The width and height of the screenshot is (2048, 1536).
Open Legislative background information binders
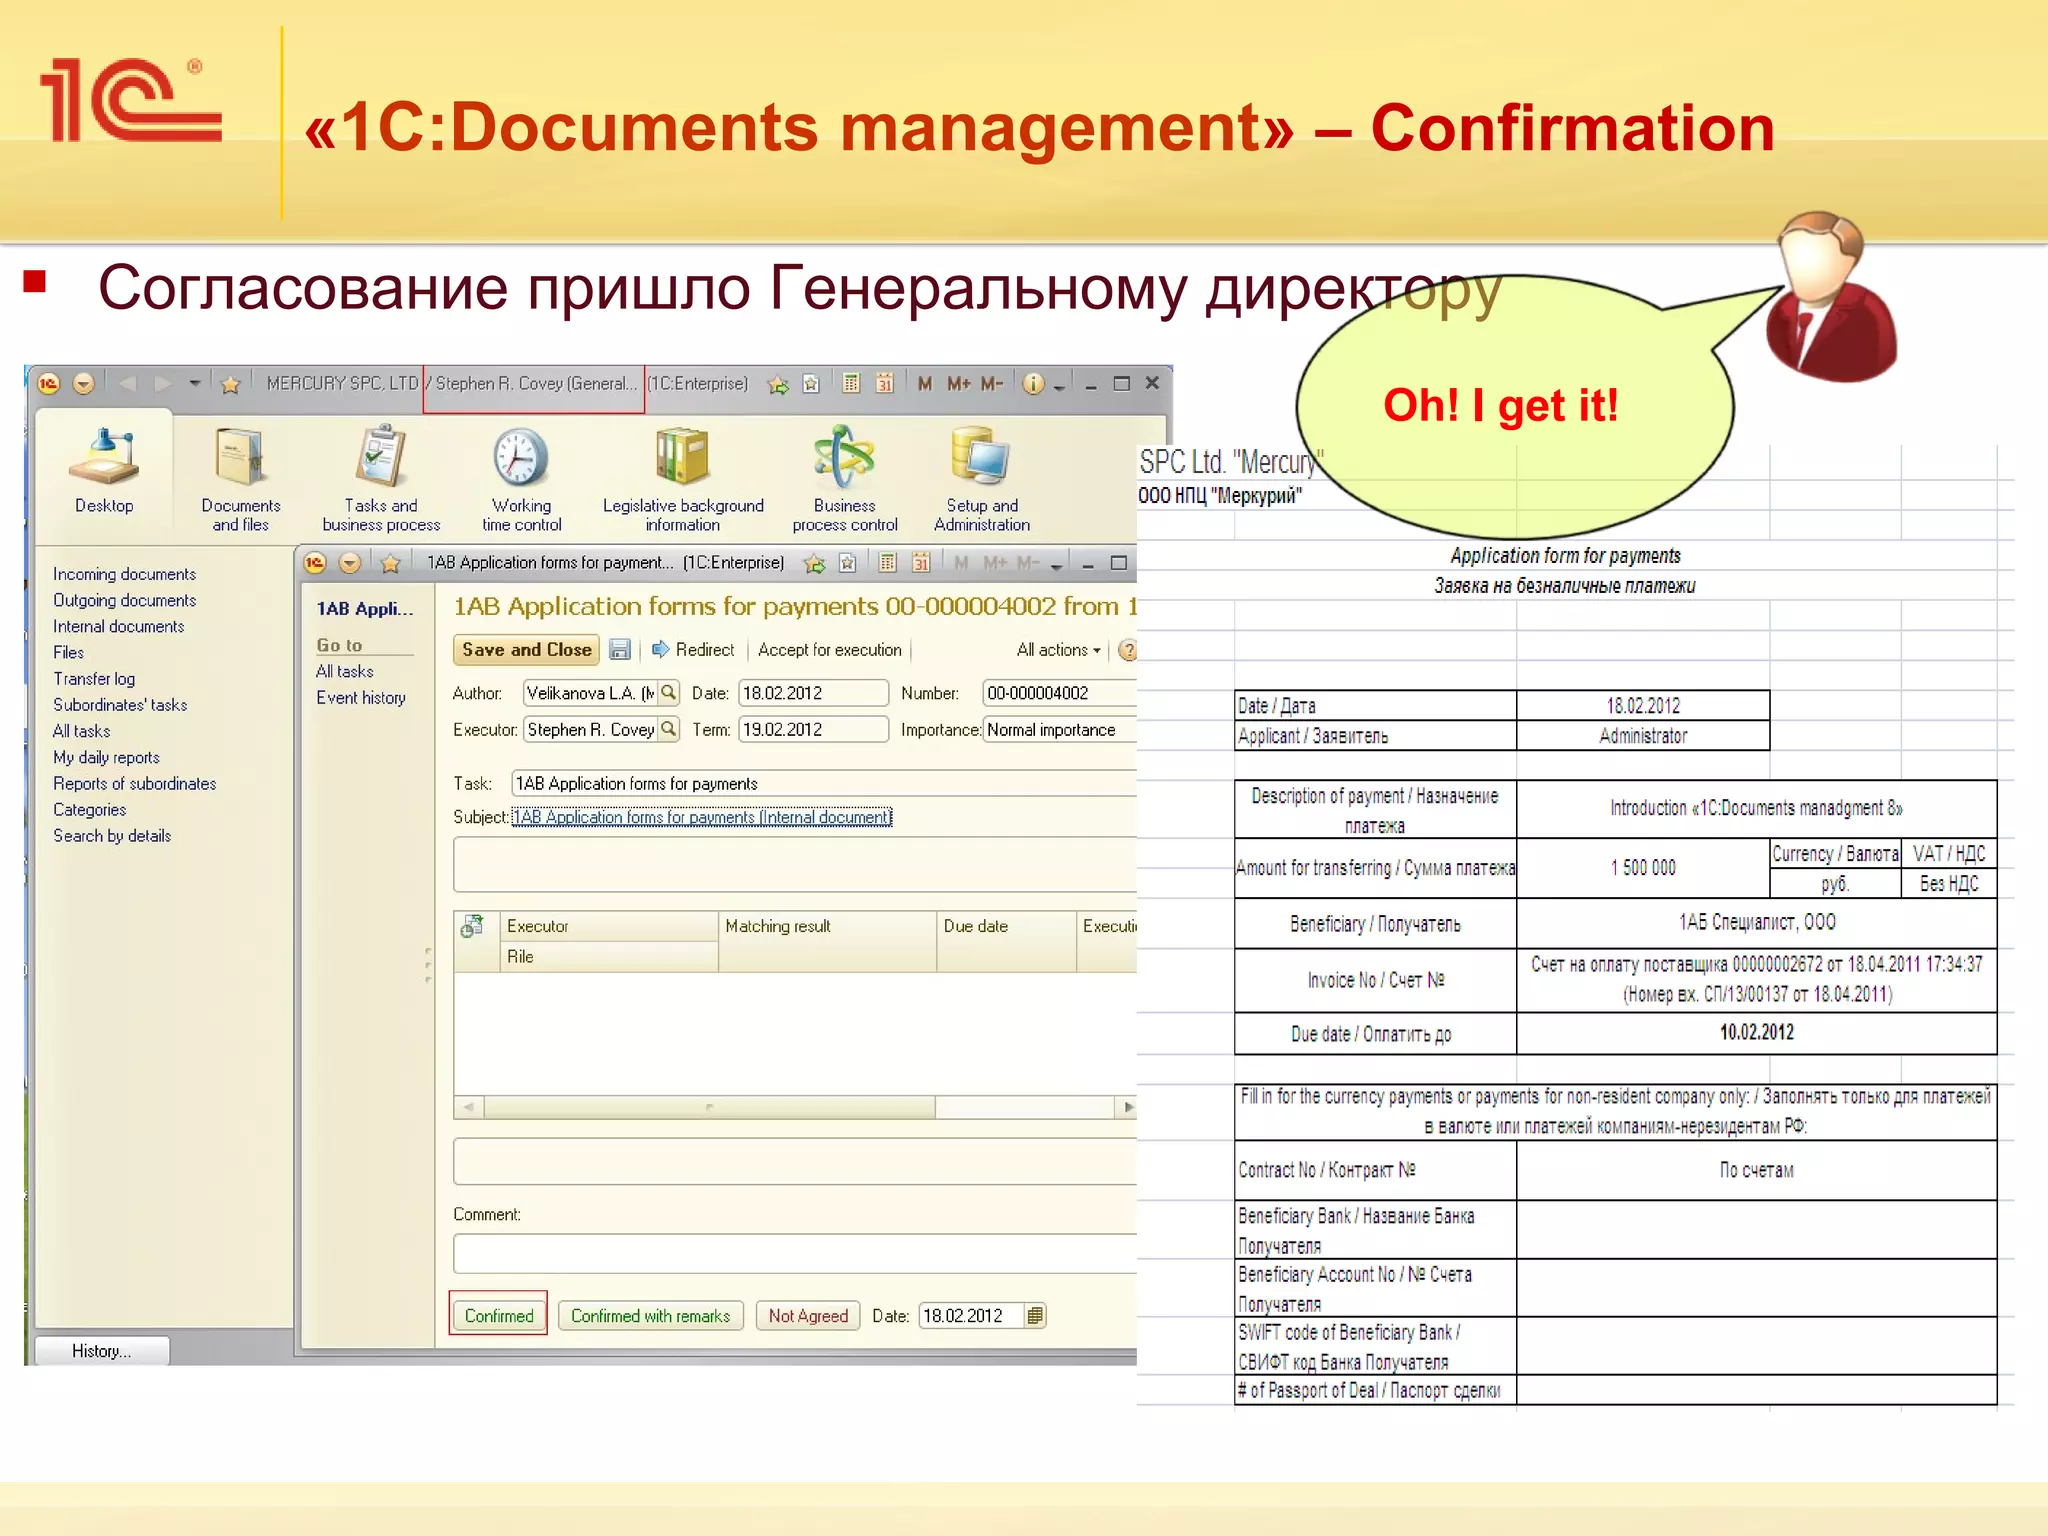682,456
